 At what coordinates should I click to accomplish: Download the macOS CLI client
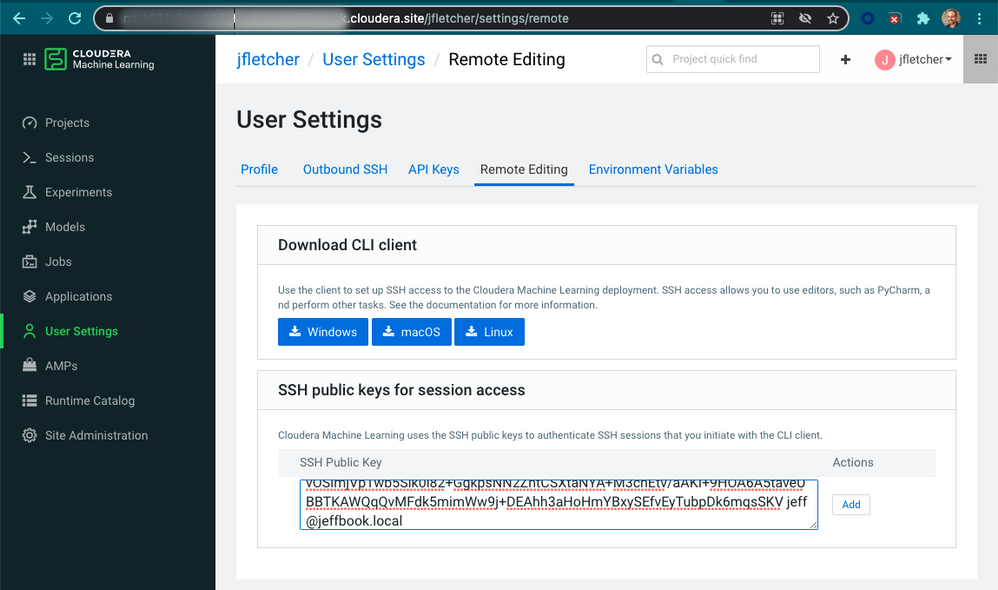411,331
